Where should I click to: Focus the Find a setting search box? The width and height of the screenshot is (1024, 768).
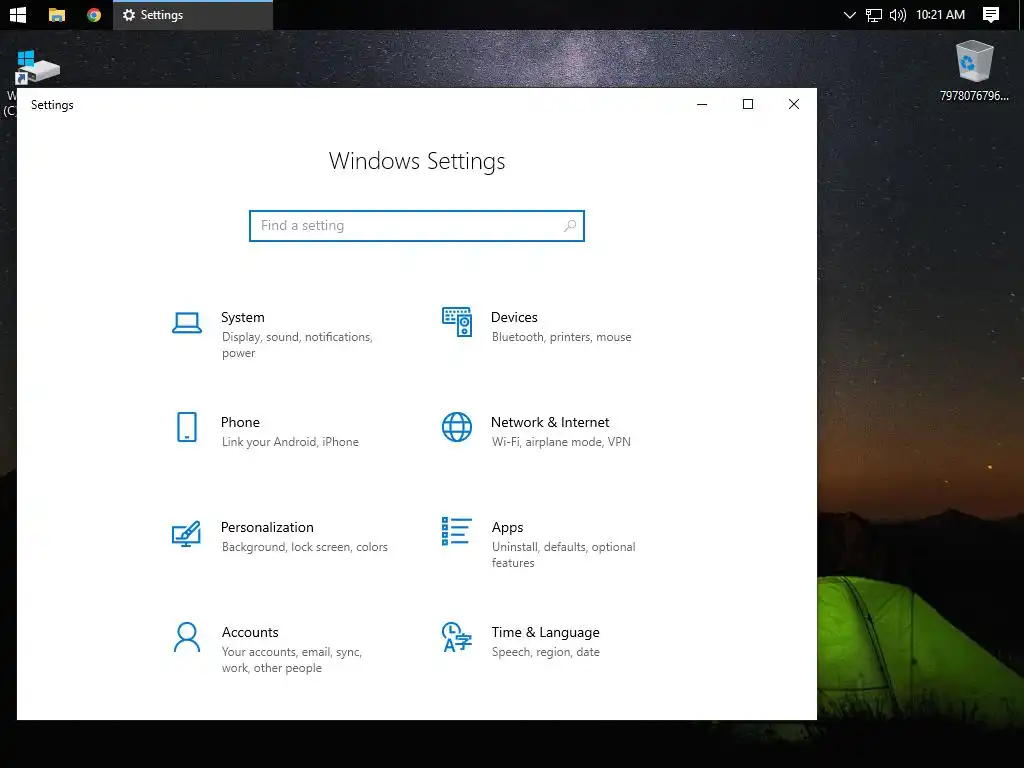coord(417,225)
